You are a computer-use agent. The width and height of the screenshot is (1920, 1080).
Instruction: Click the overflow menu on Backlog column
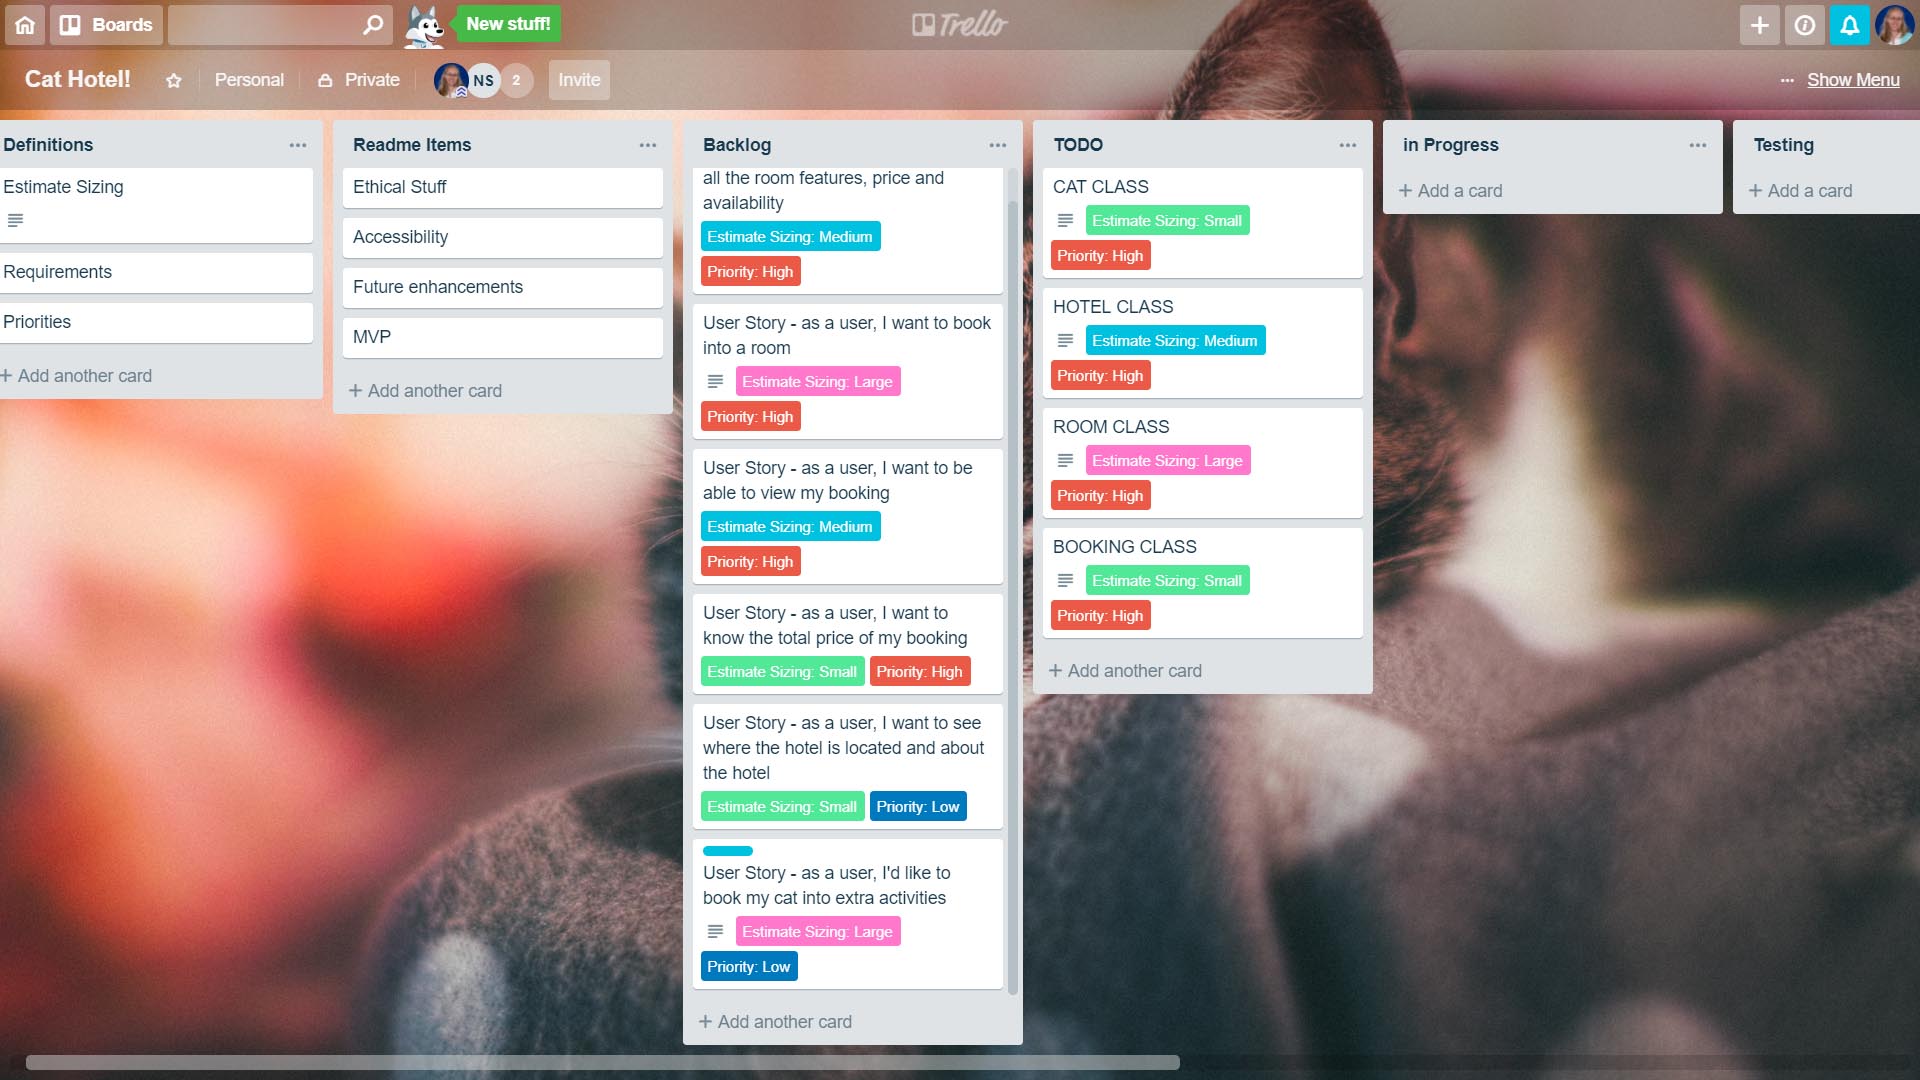coord(996,144)
